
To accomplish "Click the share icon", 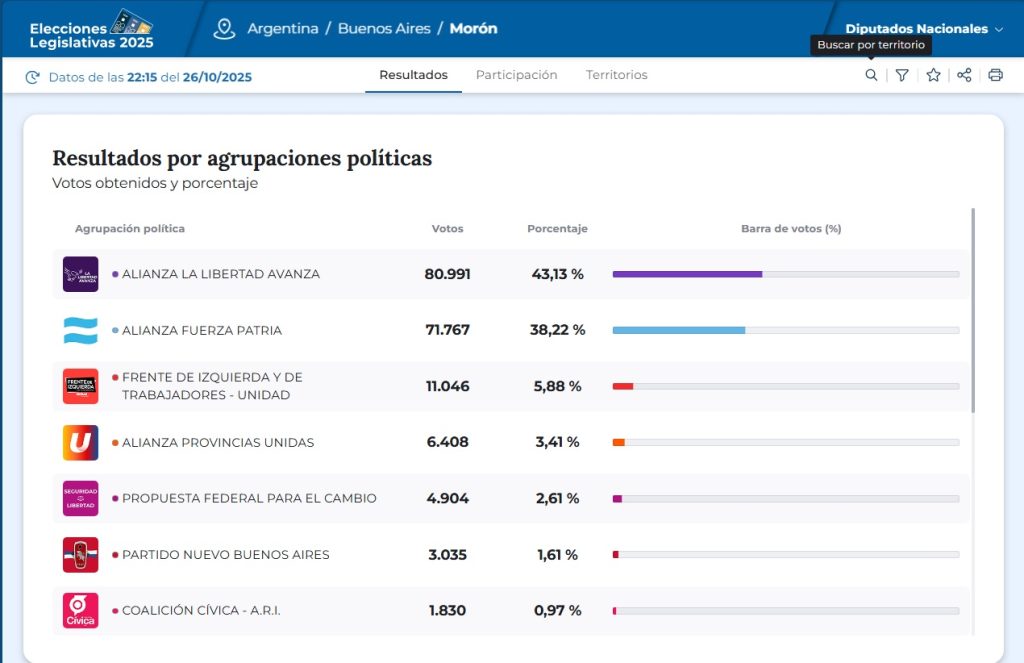I will tap(964, 75).
